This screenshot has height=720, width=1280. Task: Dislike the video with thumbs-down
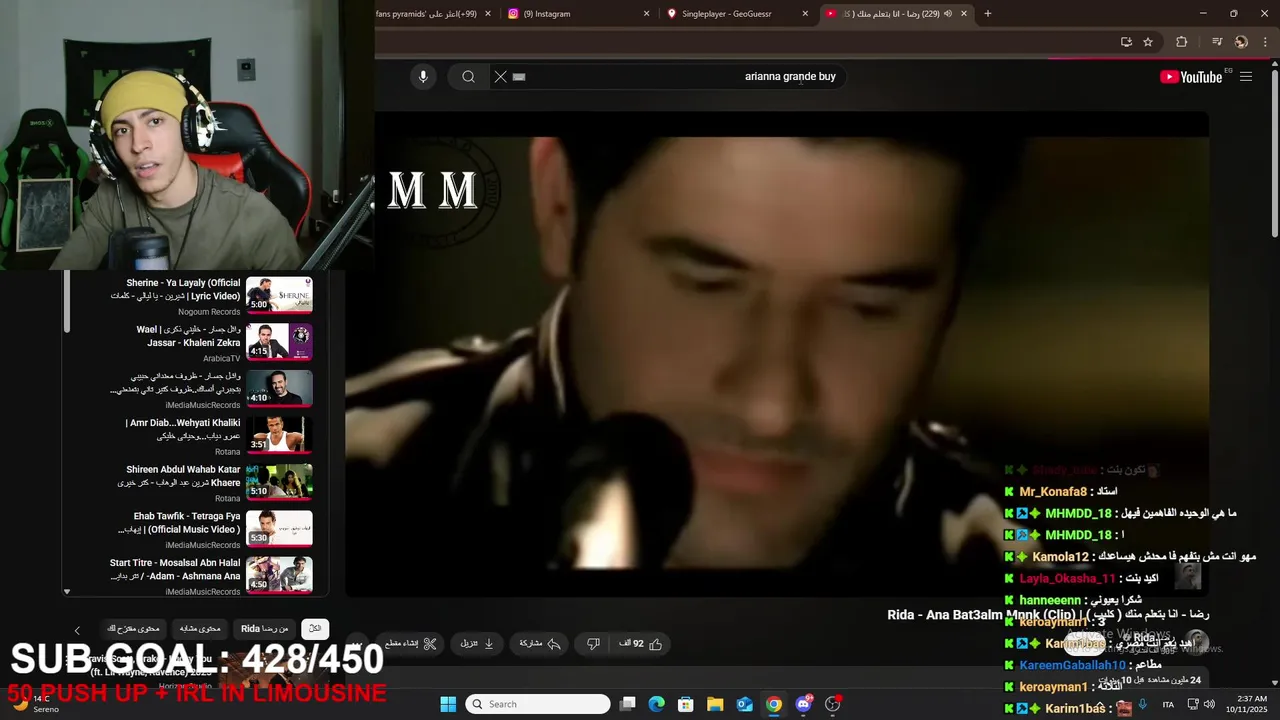pyautogui.click(x=593, y=644)
